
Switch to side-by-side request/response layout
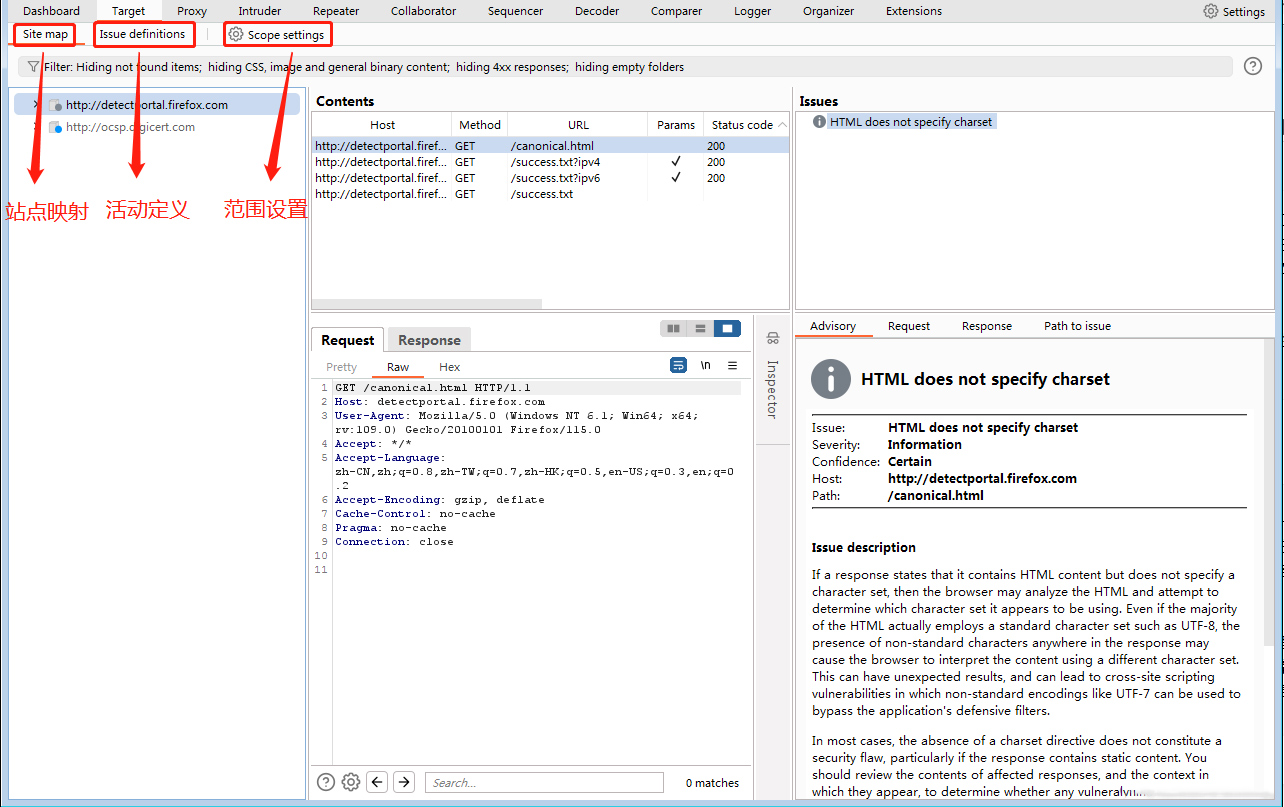[674, 328]
